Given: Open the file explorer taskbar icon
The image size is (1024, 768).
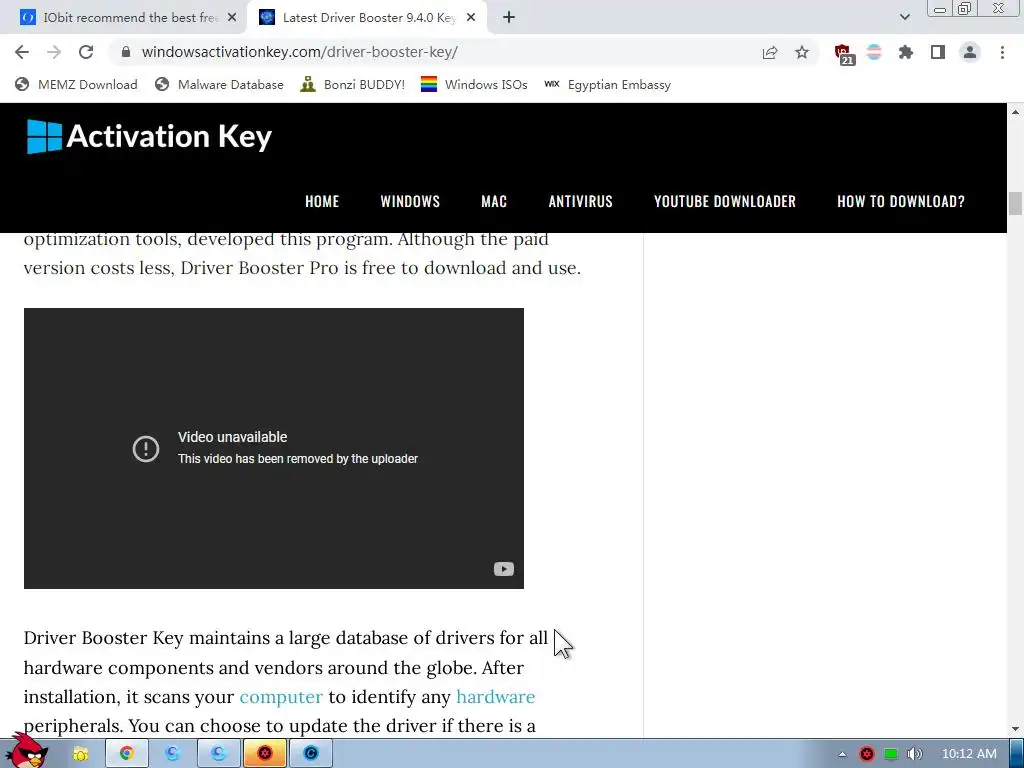Looking at the screenshot, I should [80, 754].
